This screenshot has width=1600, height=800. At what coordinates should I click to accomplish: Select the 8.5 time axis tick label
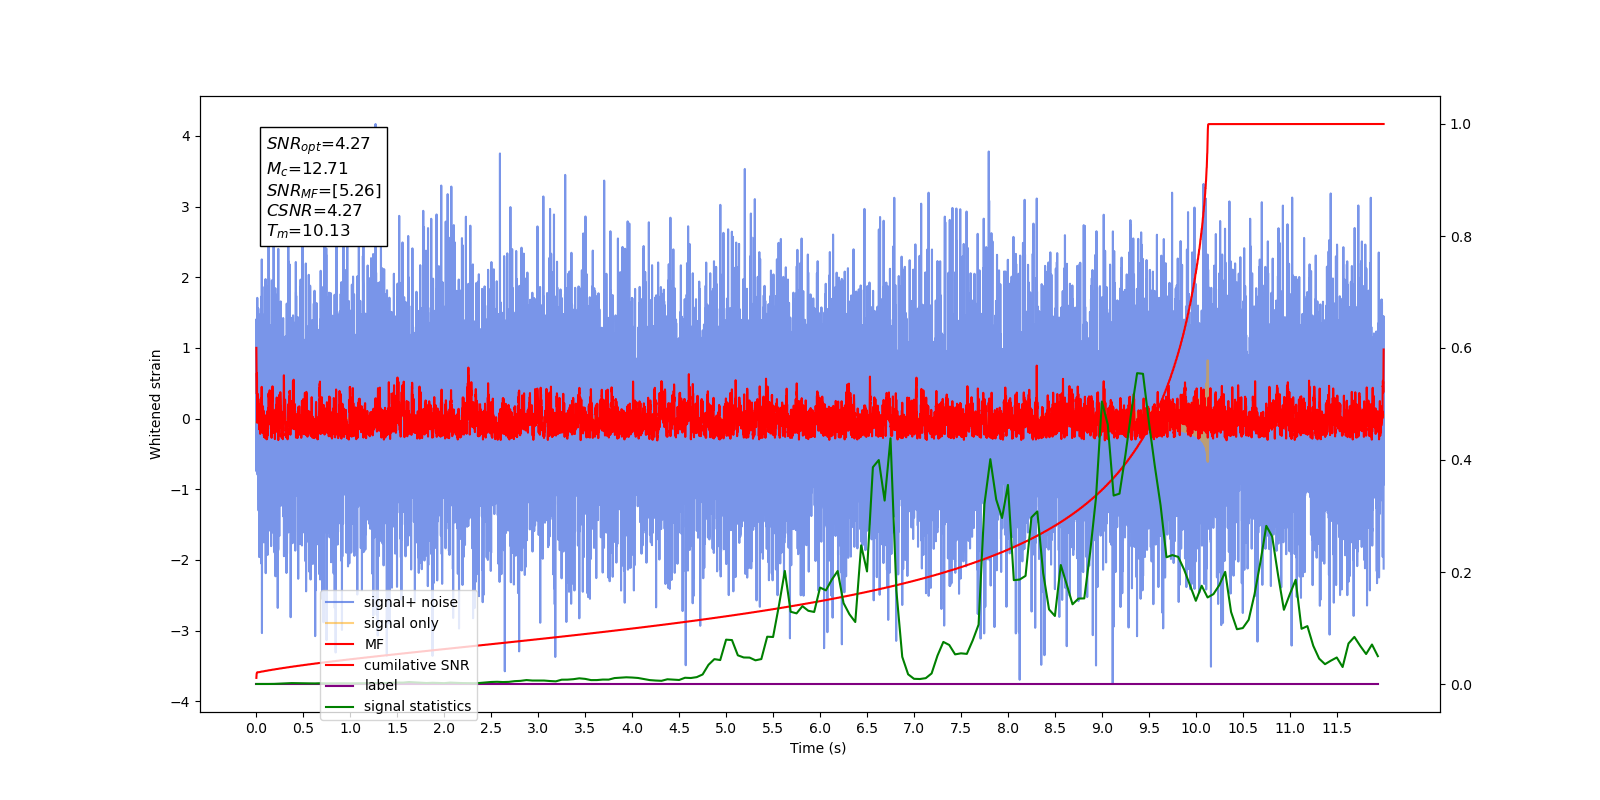pos(1055,728)
